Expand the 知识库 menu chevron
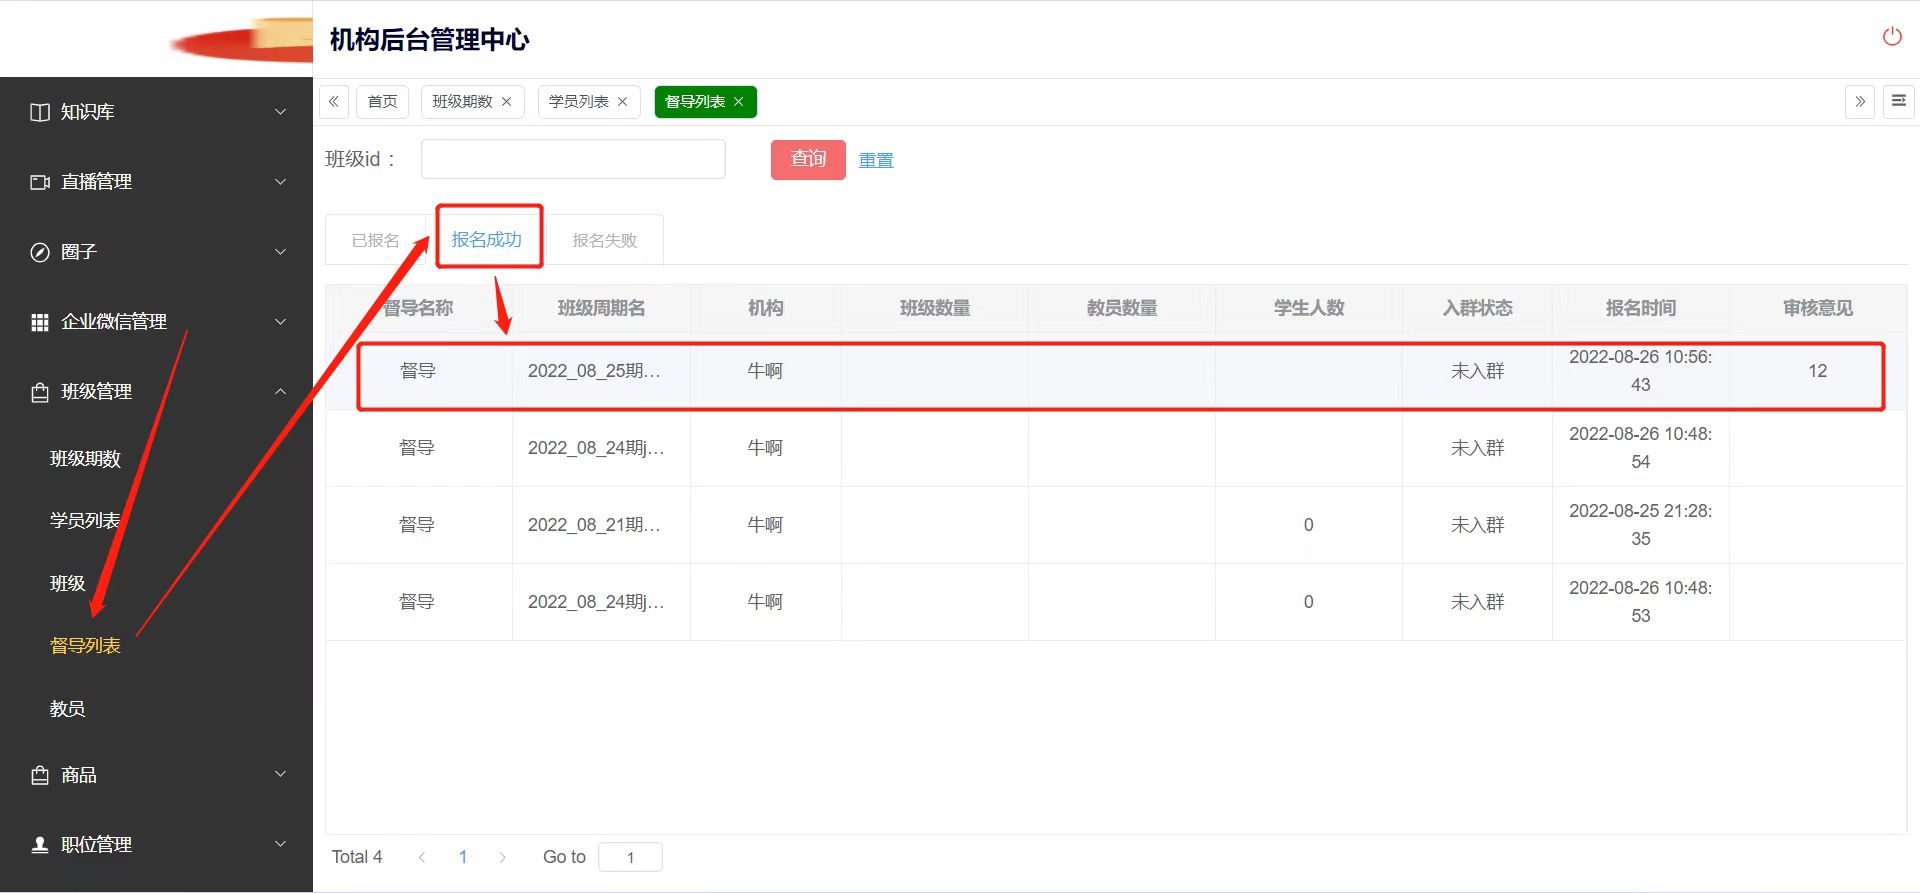This screenshot has height=893, width=1920. click(x=281, y=112)
